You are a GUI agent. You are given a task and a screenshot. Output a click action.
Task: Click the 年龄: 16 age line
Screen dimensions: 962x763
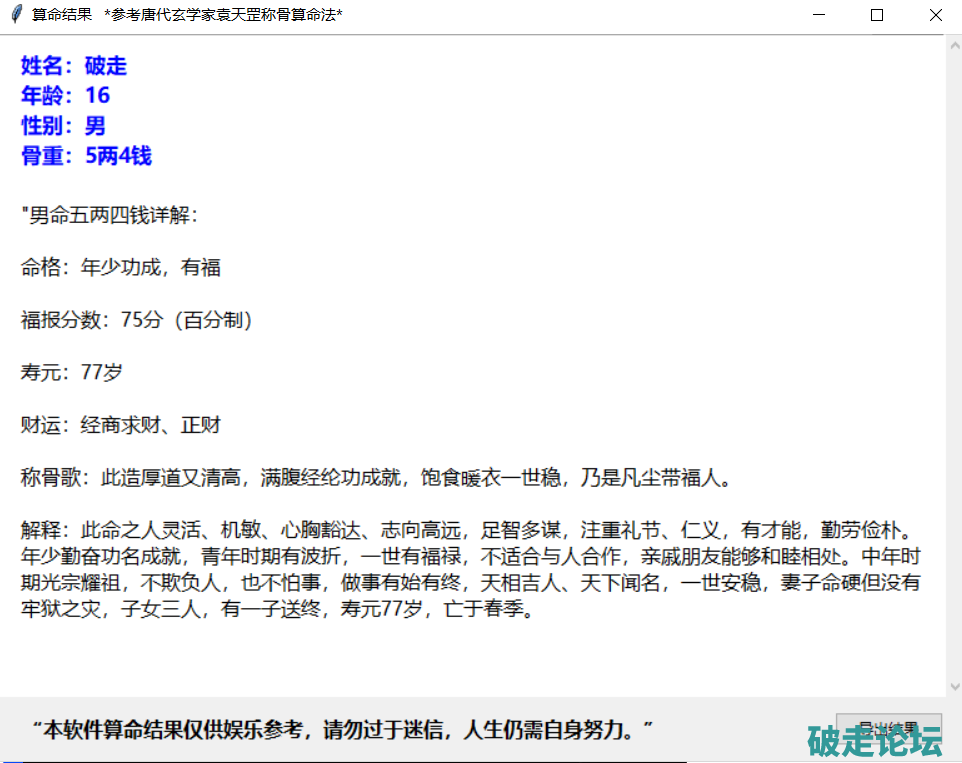(x=66, y=96)
